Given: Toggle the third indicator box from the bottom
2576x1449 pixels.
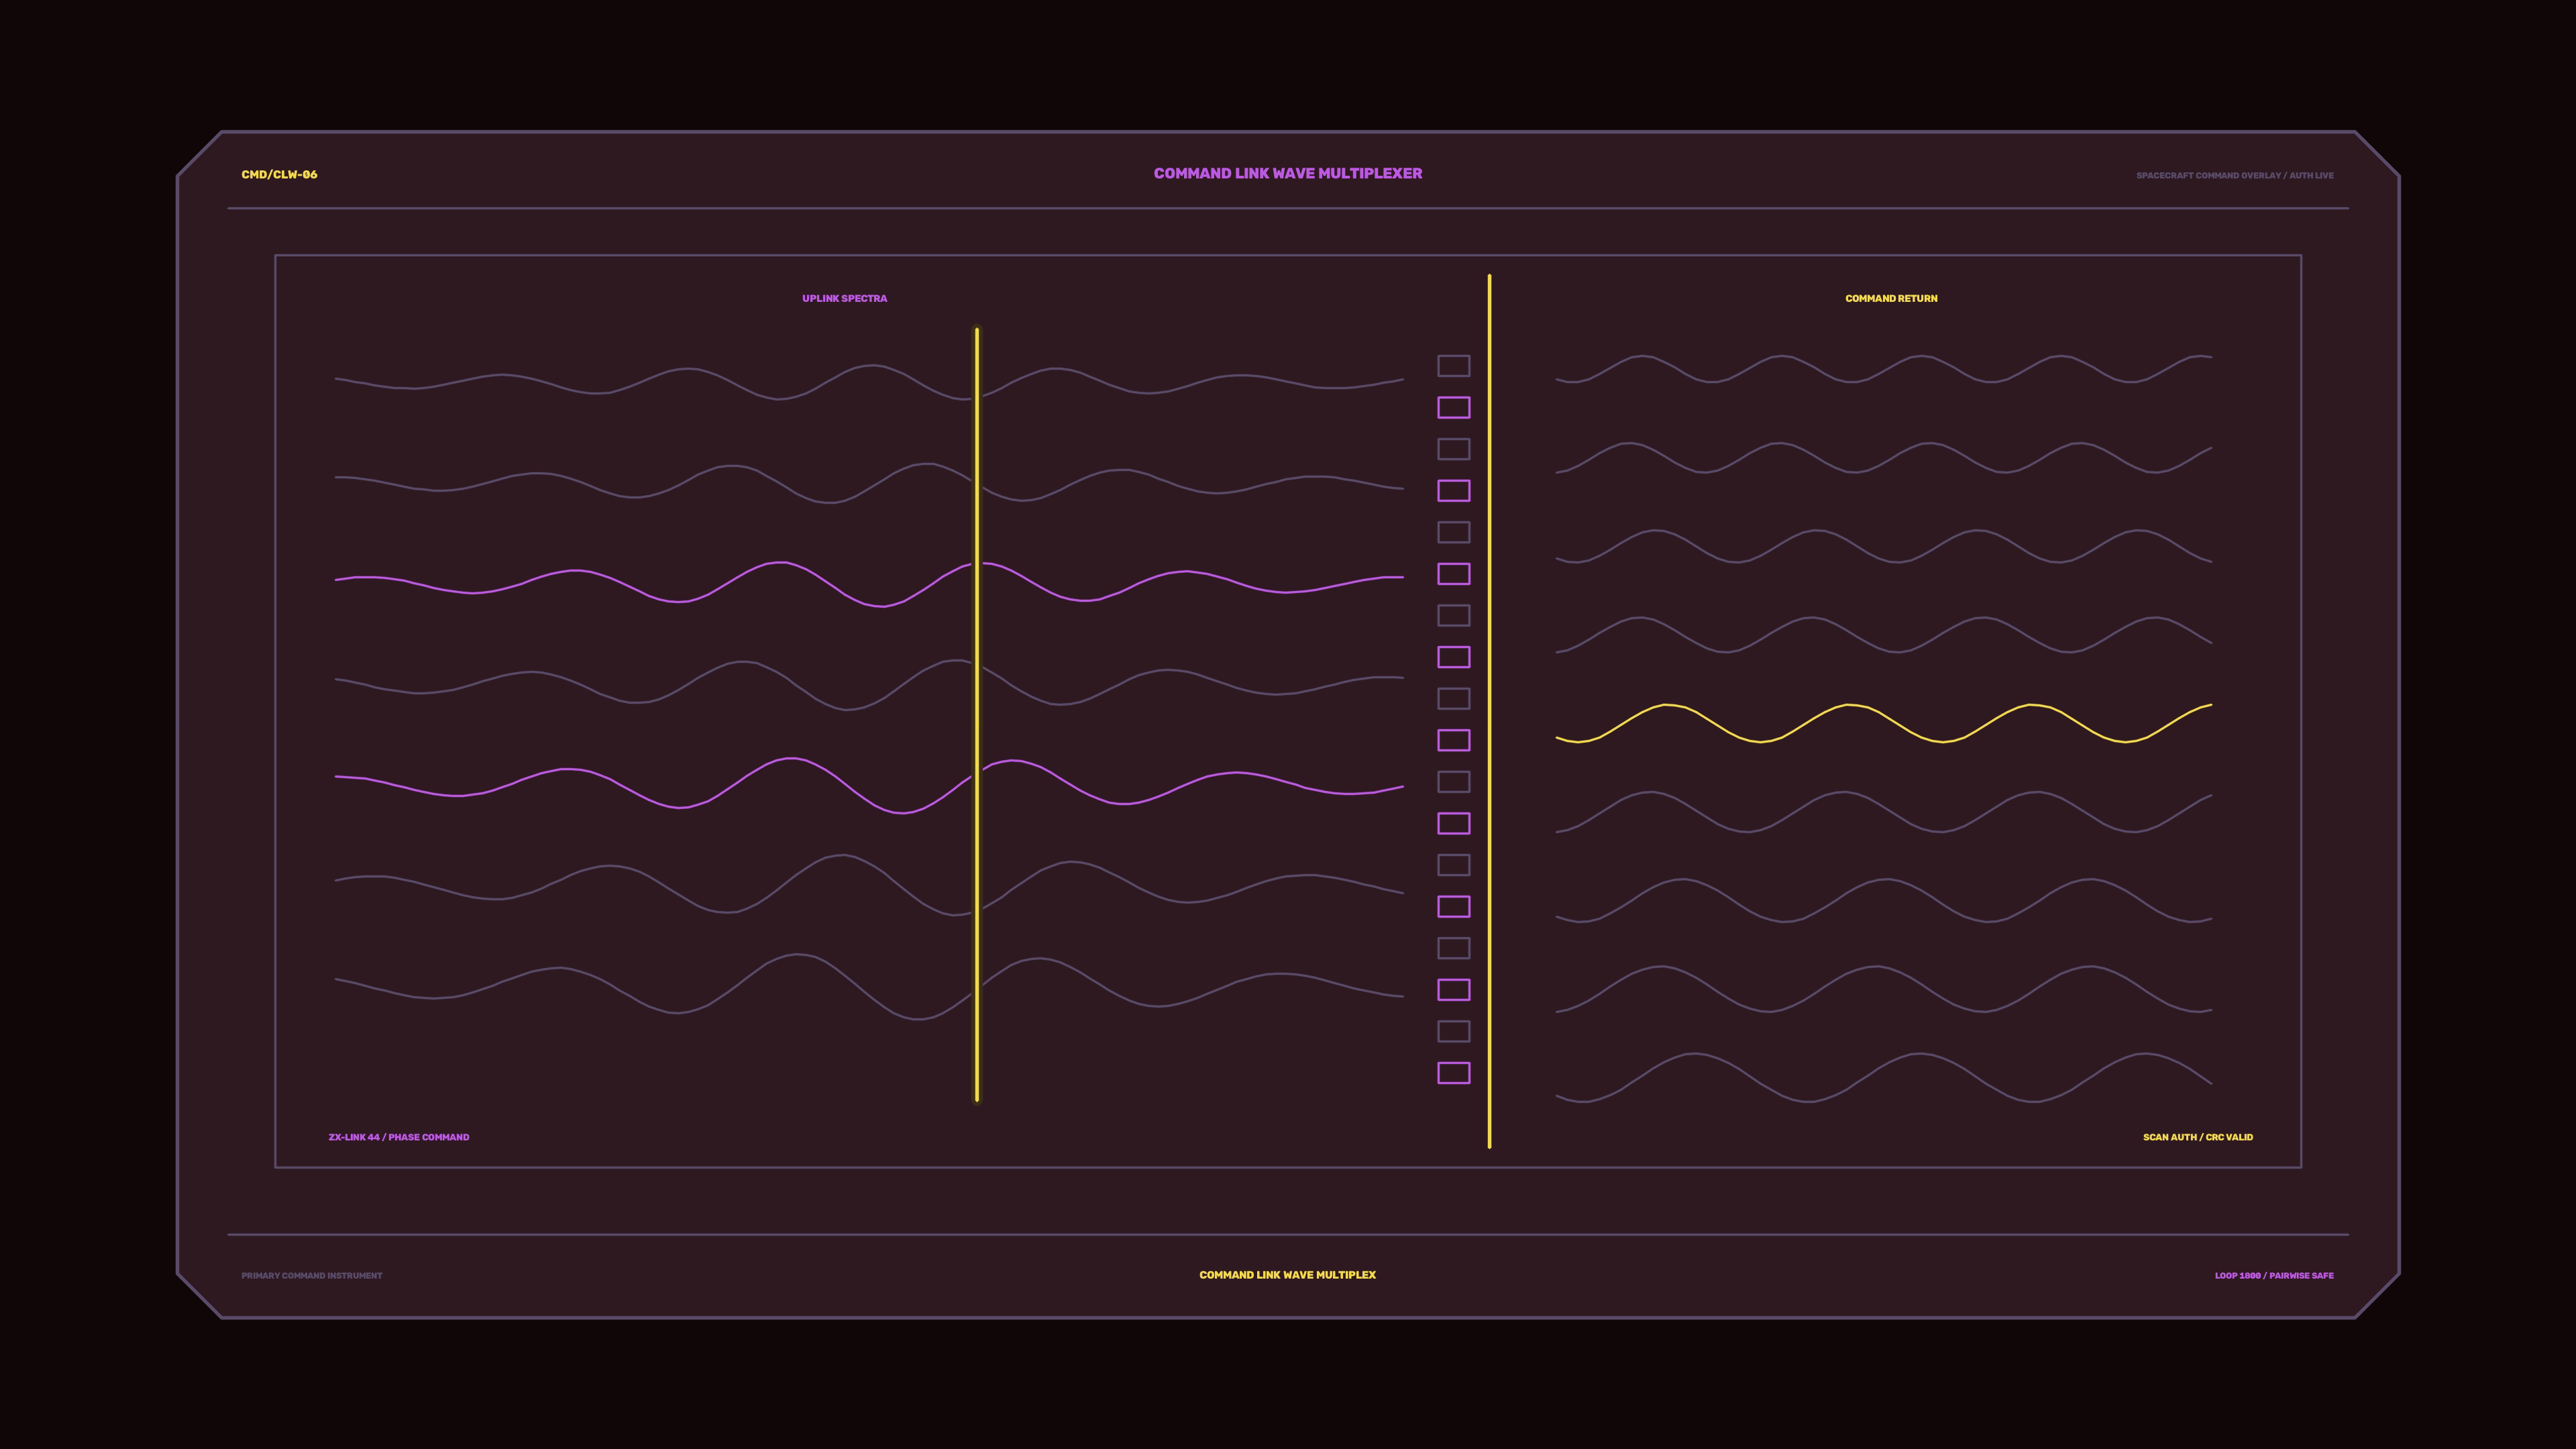Looking at the screenshot, I should click(x=1453, y=990).
